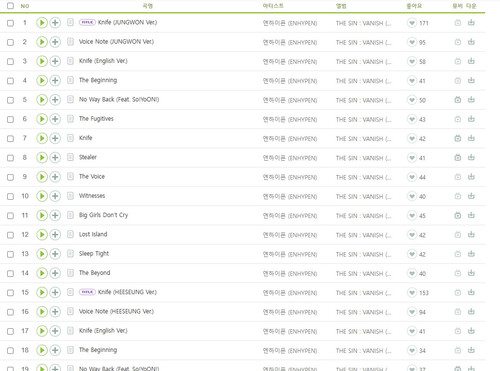Screen dimensions: 500x371
Task: Add Big Girls Don't Cry to playlist
Action: click(55, 215)
